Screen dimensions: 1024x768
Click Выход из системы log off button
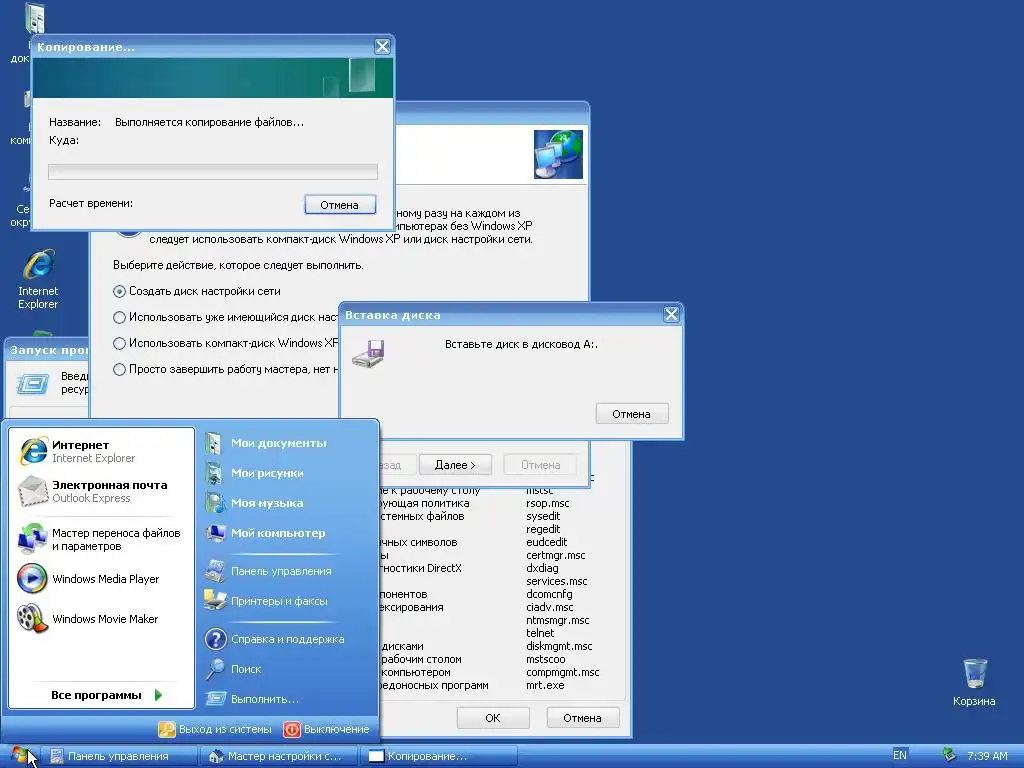pyautogui.click(x=216, y=729)
